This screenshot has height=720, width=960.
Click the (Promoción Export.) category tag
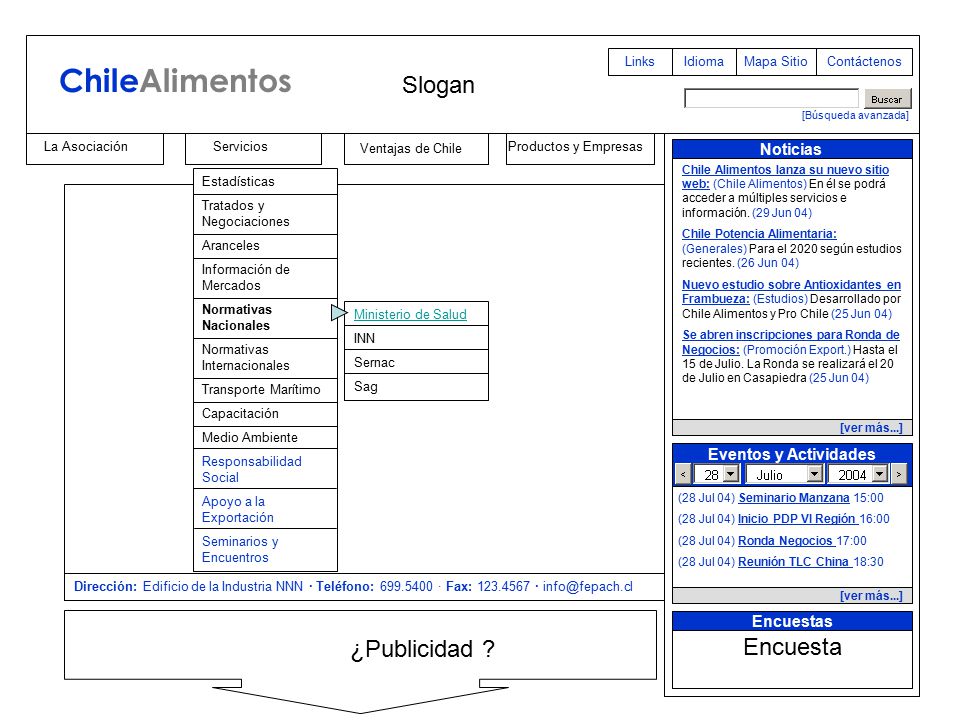pyautogui.click(x=797, y=350)
